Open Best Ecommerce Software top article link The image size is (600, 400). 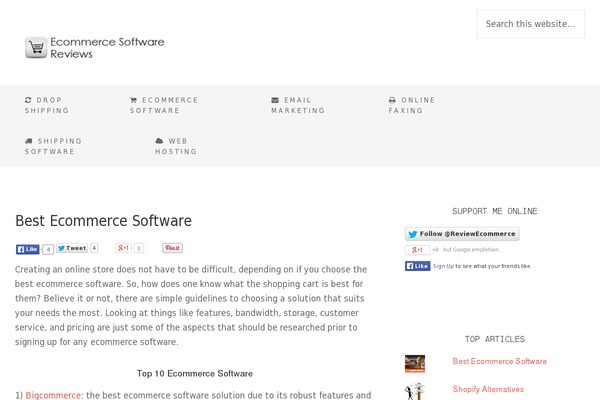(499, 361)
